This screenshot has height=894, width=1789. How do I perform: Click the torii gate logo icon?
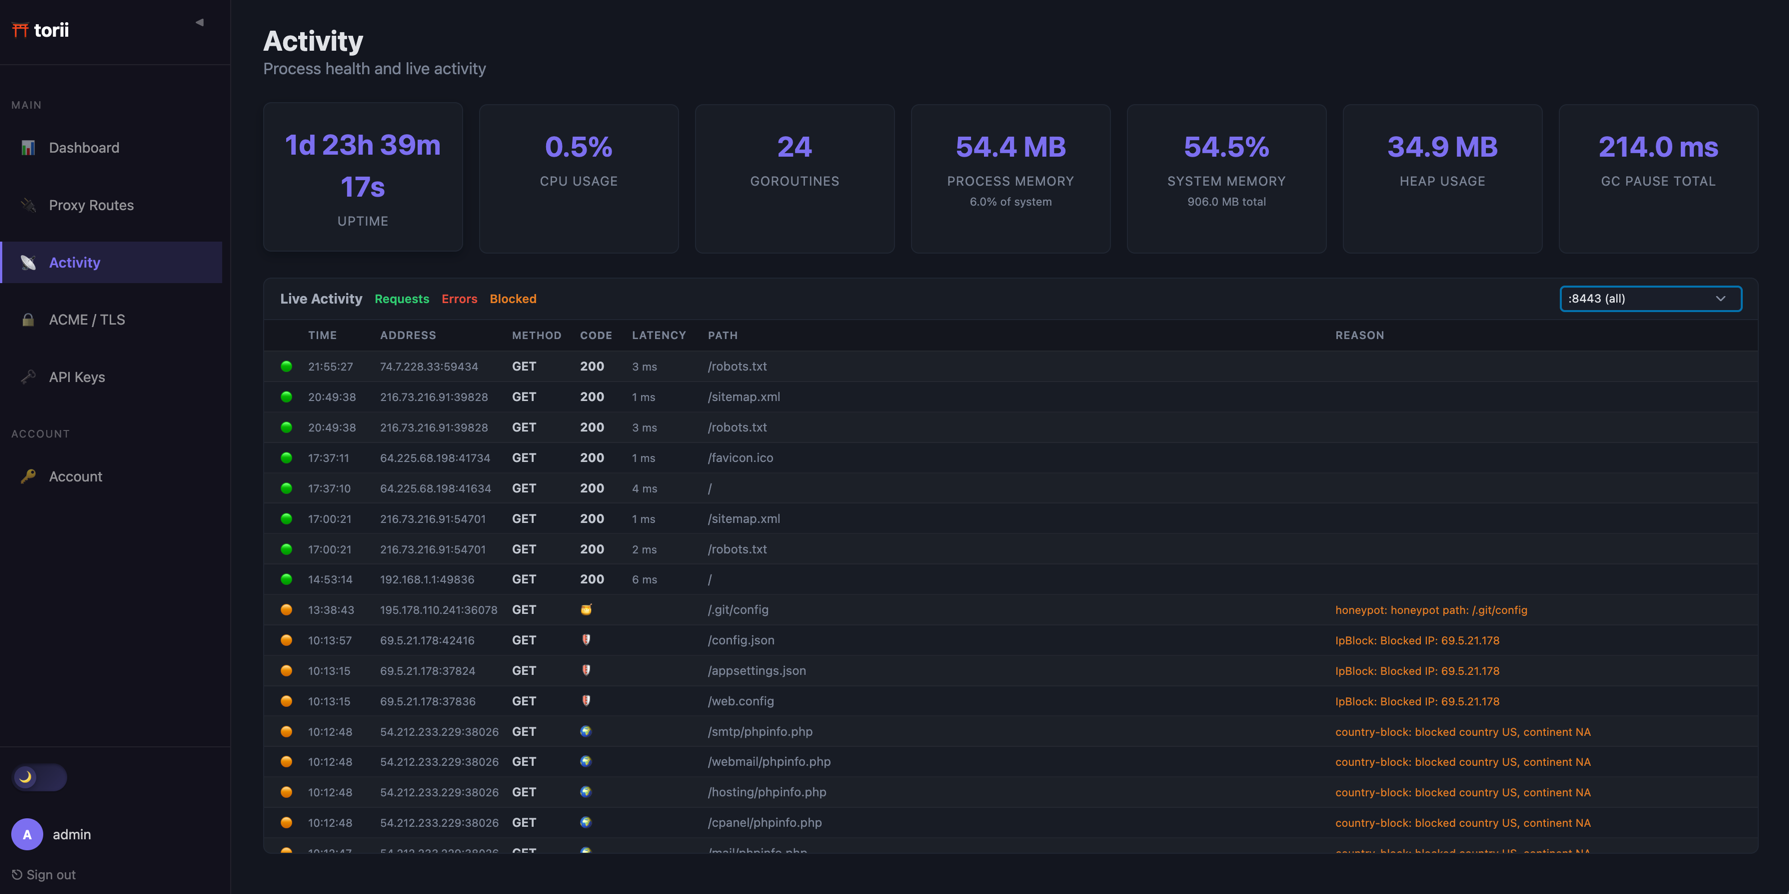tap(20, 30)
